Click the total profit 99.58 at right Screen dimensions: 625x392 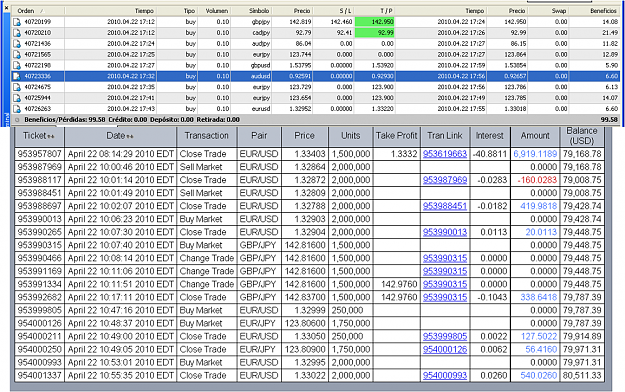click(x=609, y=119)
